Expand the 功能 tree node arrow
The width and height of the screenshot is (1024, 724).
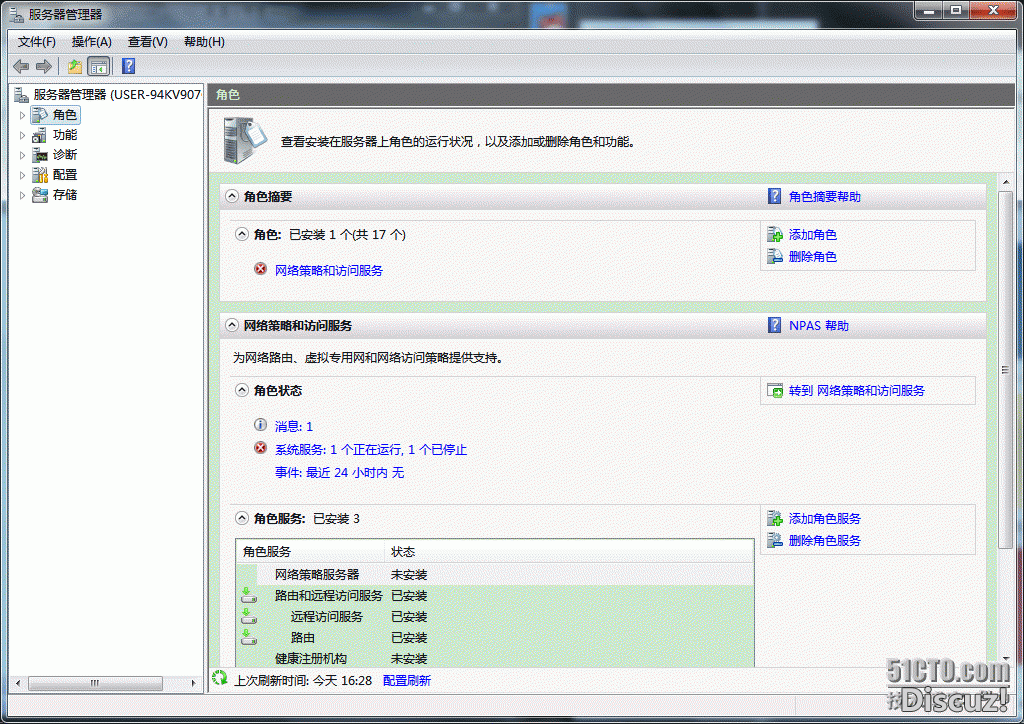point(22,136)
